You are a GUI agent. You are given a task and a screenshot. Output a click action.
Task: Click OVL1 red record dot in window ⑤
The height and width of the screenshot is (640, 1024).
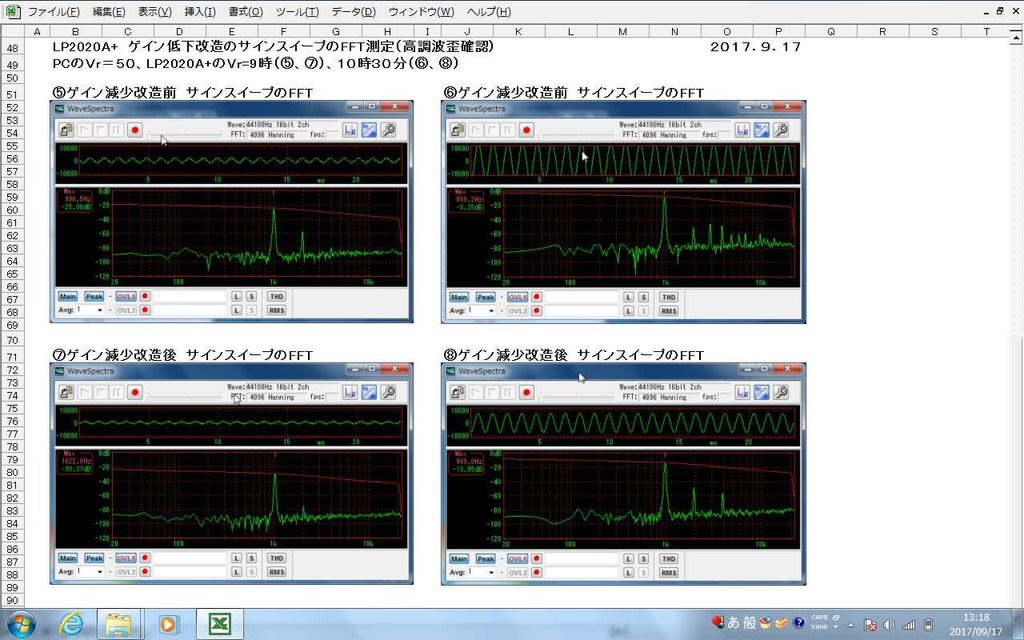click(145, 296)
